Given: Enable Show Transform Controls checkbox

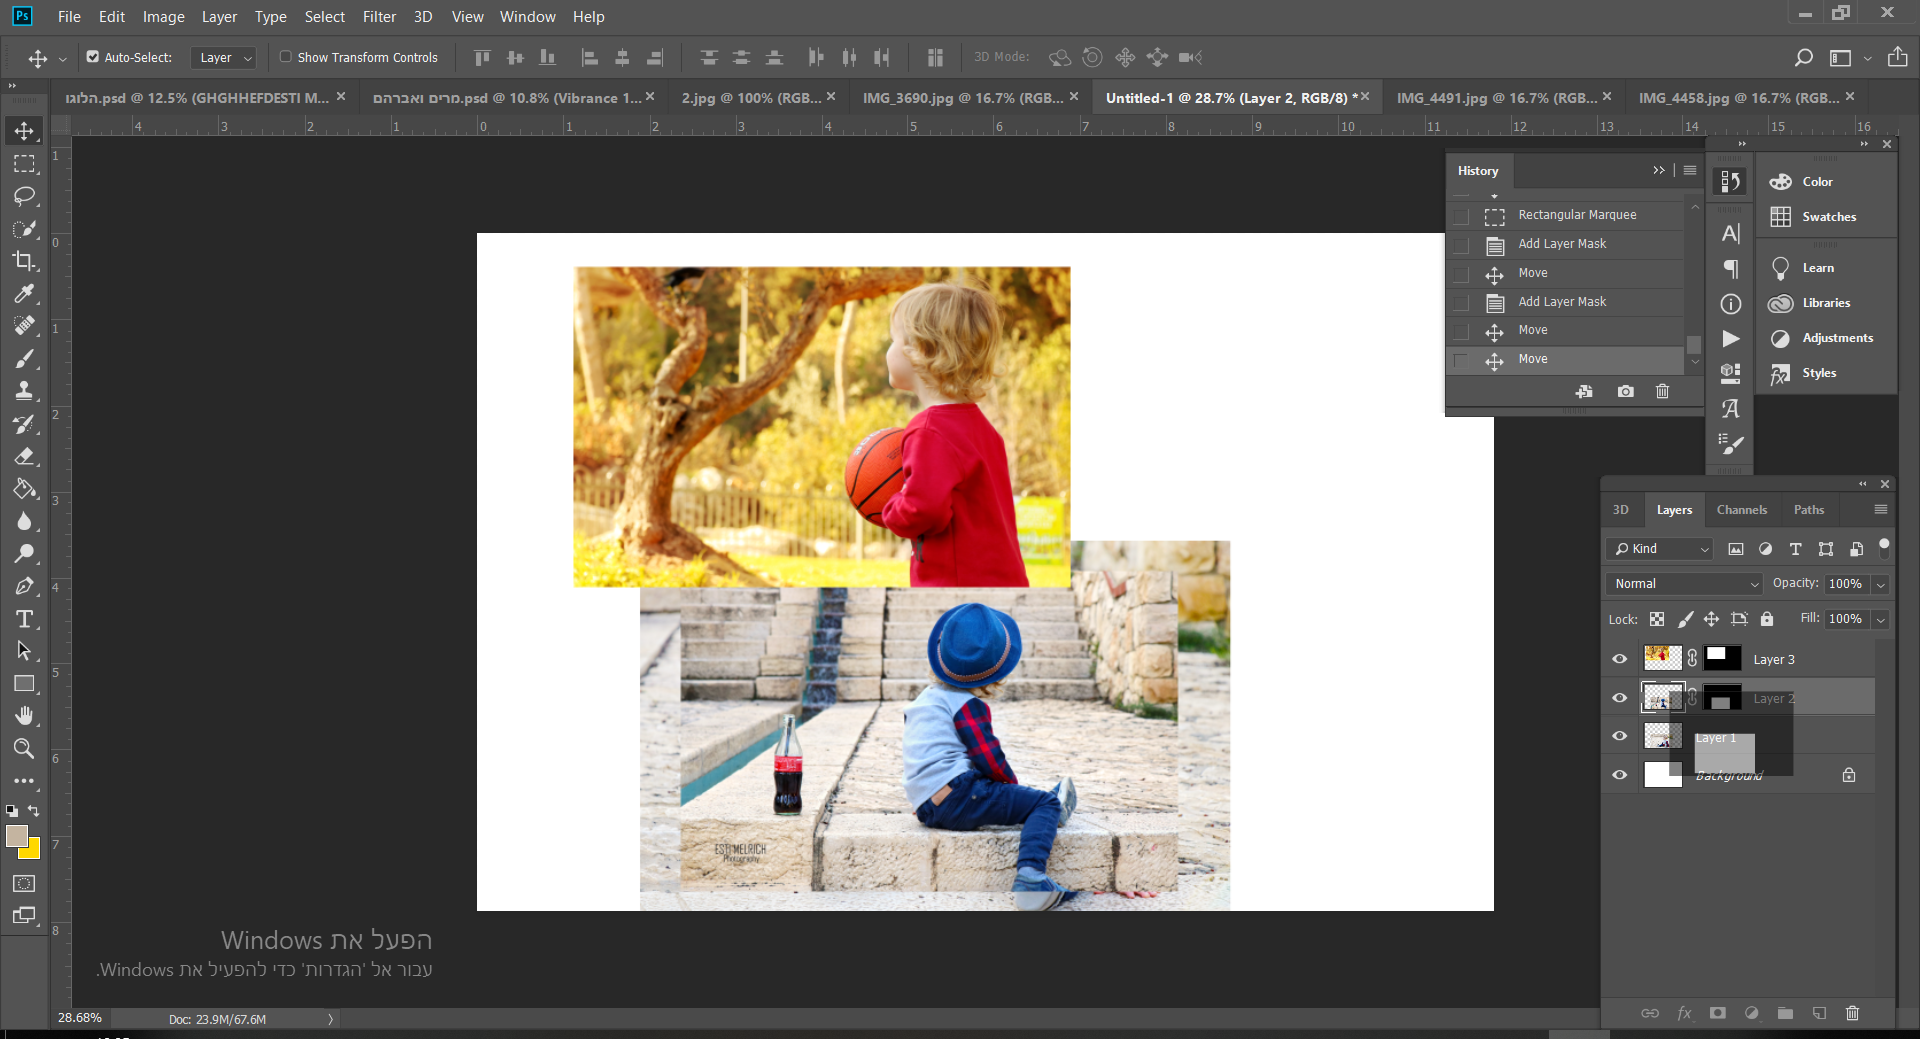Looking at the screenshot, I should pyautogui.click(x=286, y=57).
